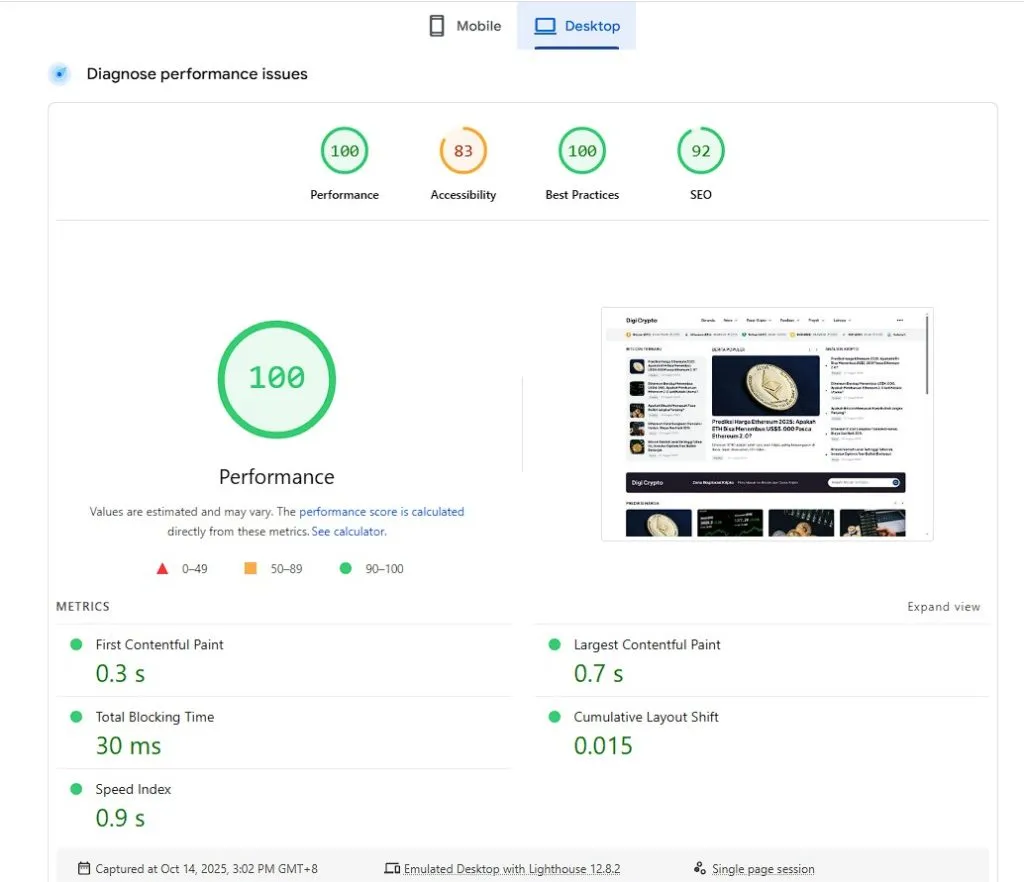Click the Accessibility score gauge 83

click(x=463, y=152)
